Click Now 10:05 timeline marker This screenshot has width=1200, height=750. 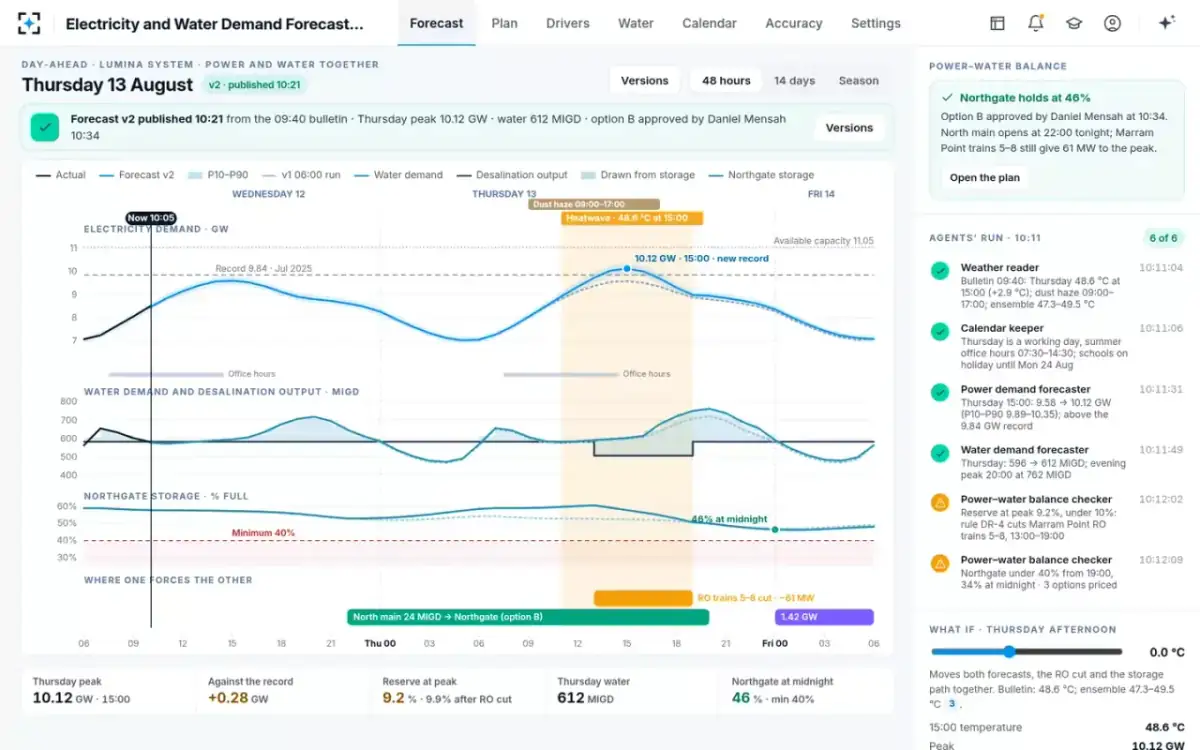point(151,218)
